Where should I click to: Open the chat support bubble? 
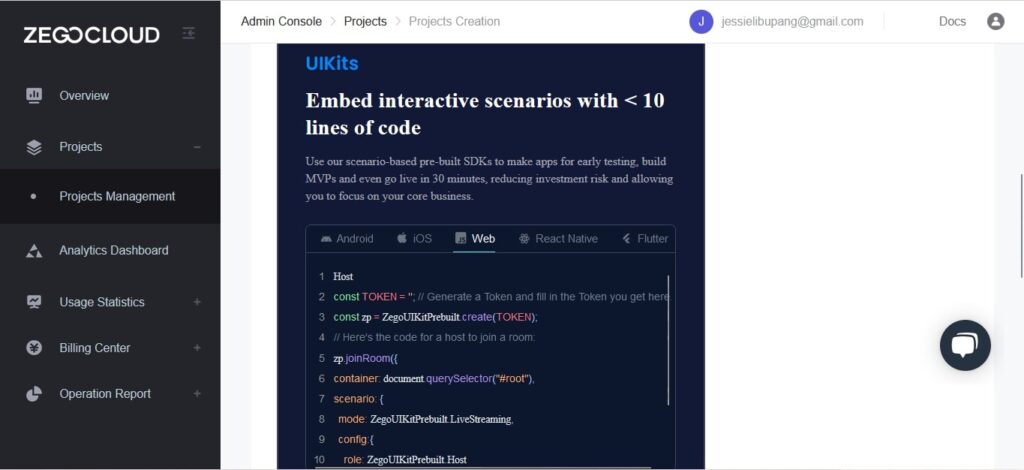click(x=965, y=345)
